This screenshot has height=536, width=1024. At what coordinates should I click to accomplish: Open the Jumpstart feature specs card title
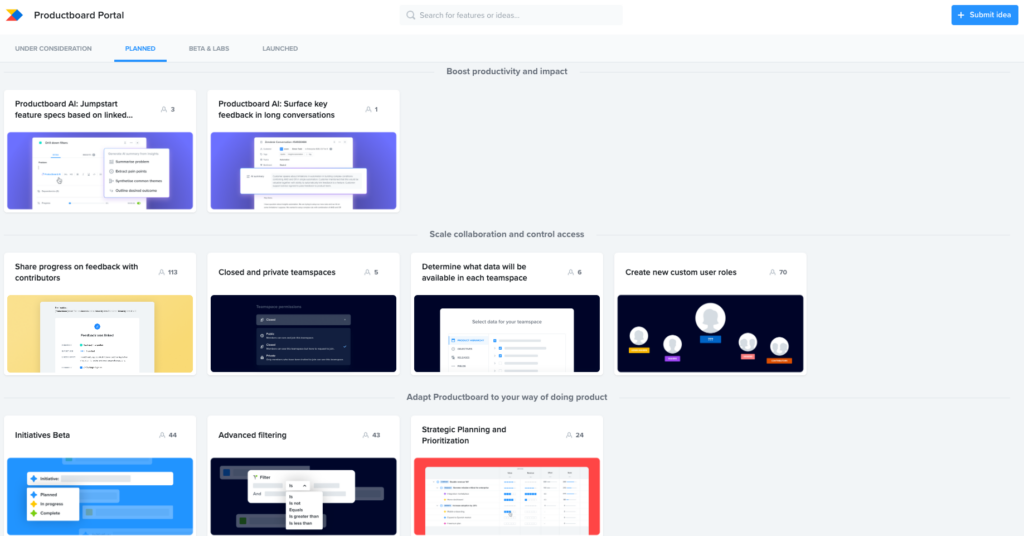click(74, 109)
